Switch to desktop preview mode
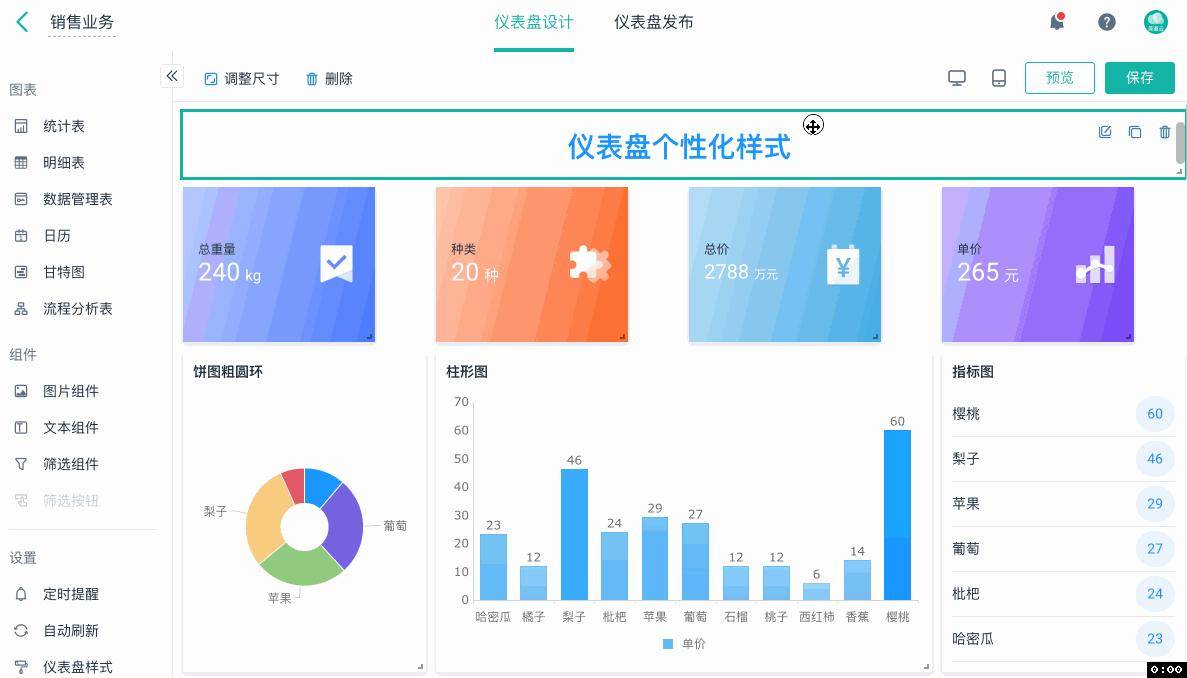Screen dimensions: 1187x678 (957, 78)
